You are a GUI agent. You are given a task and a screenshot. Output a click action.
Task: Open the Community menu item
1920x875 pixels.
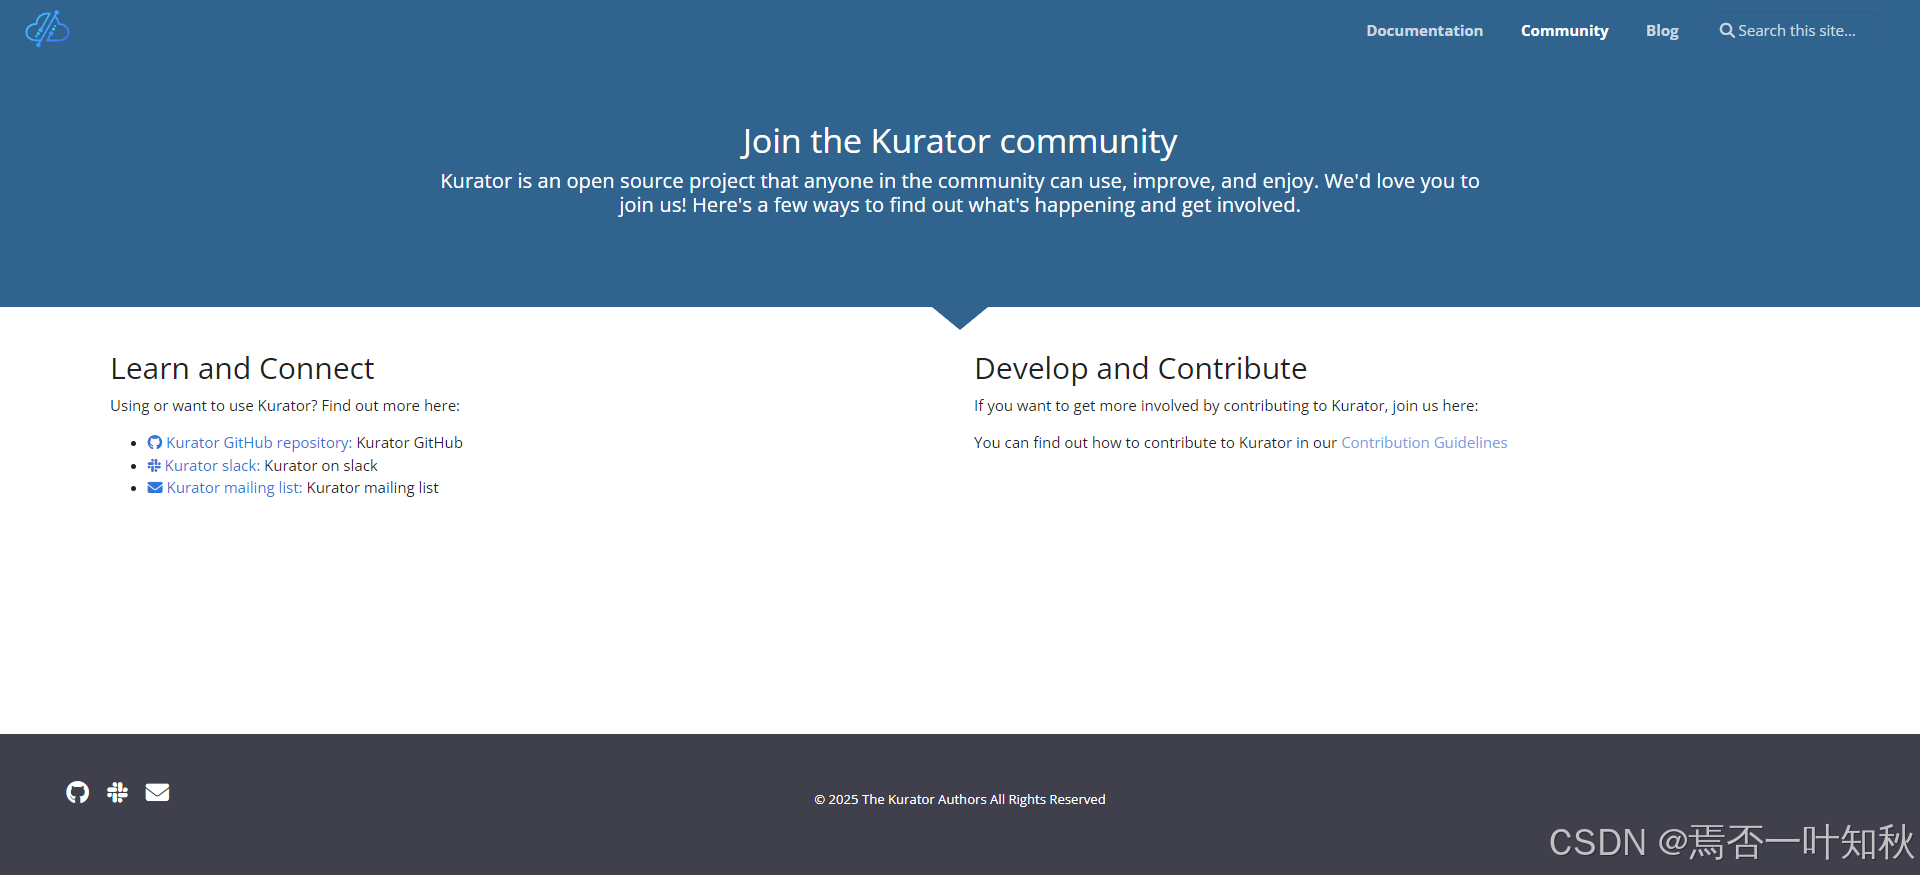[x=1564, y=31]
